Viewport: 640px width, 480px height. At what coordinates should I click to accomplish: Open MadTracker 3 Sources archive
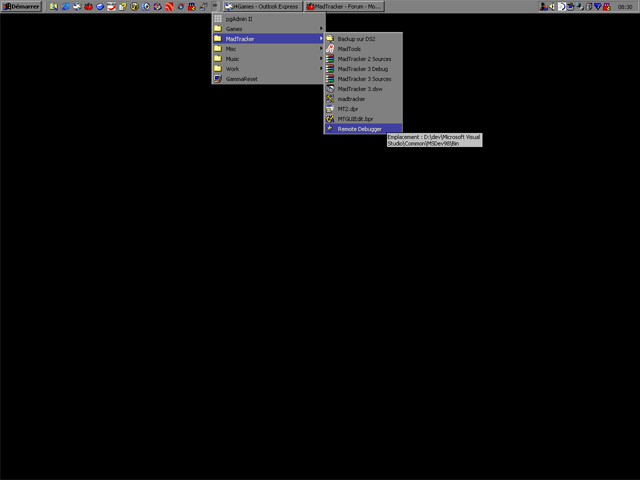[x=363, y=79]
